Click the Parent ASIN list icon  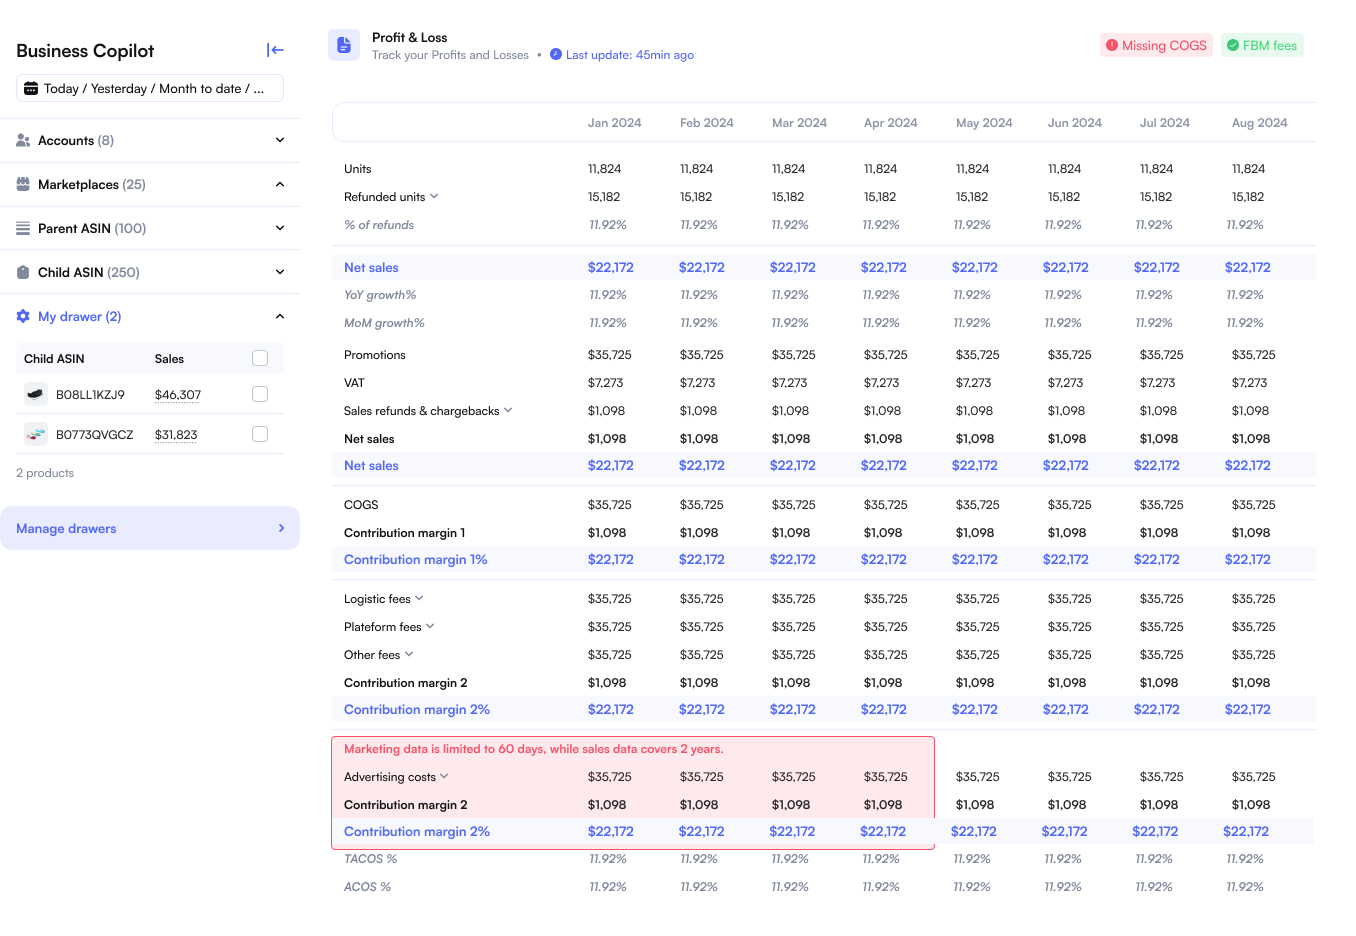[x=23, y=228]
